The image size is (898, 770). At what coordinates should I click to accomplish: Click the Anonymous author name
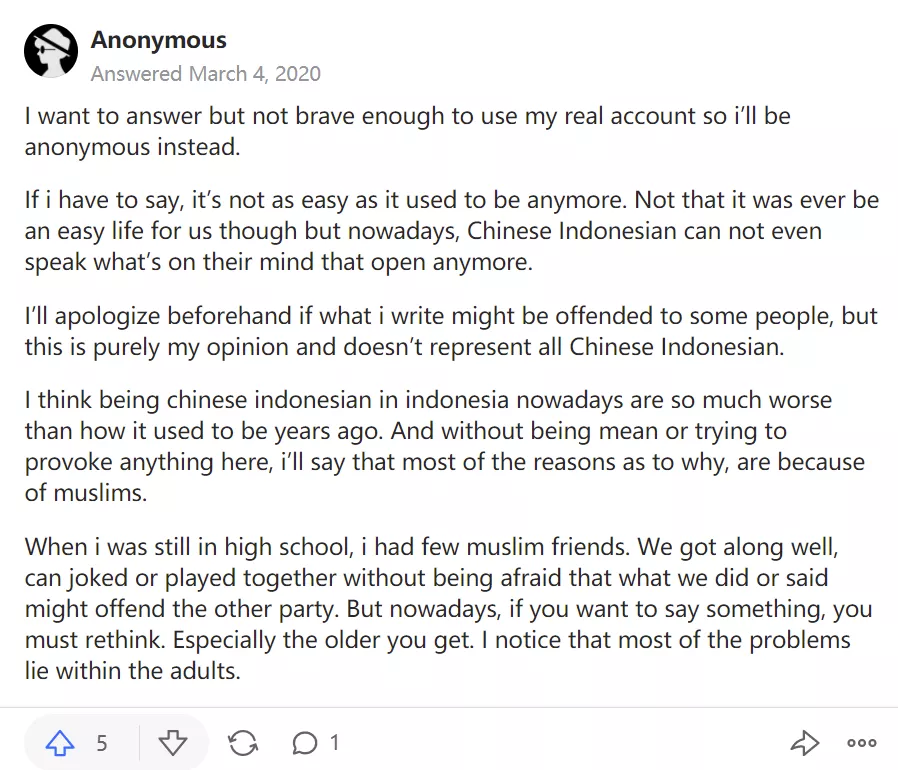[158, 41]
